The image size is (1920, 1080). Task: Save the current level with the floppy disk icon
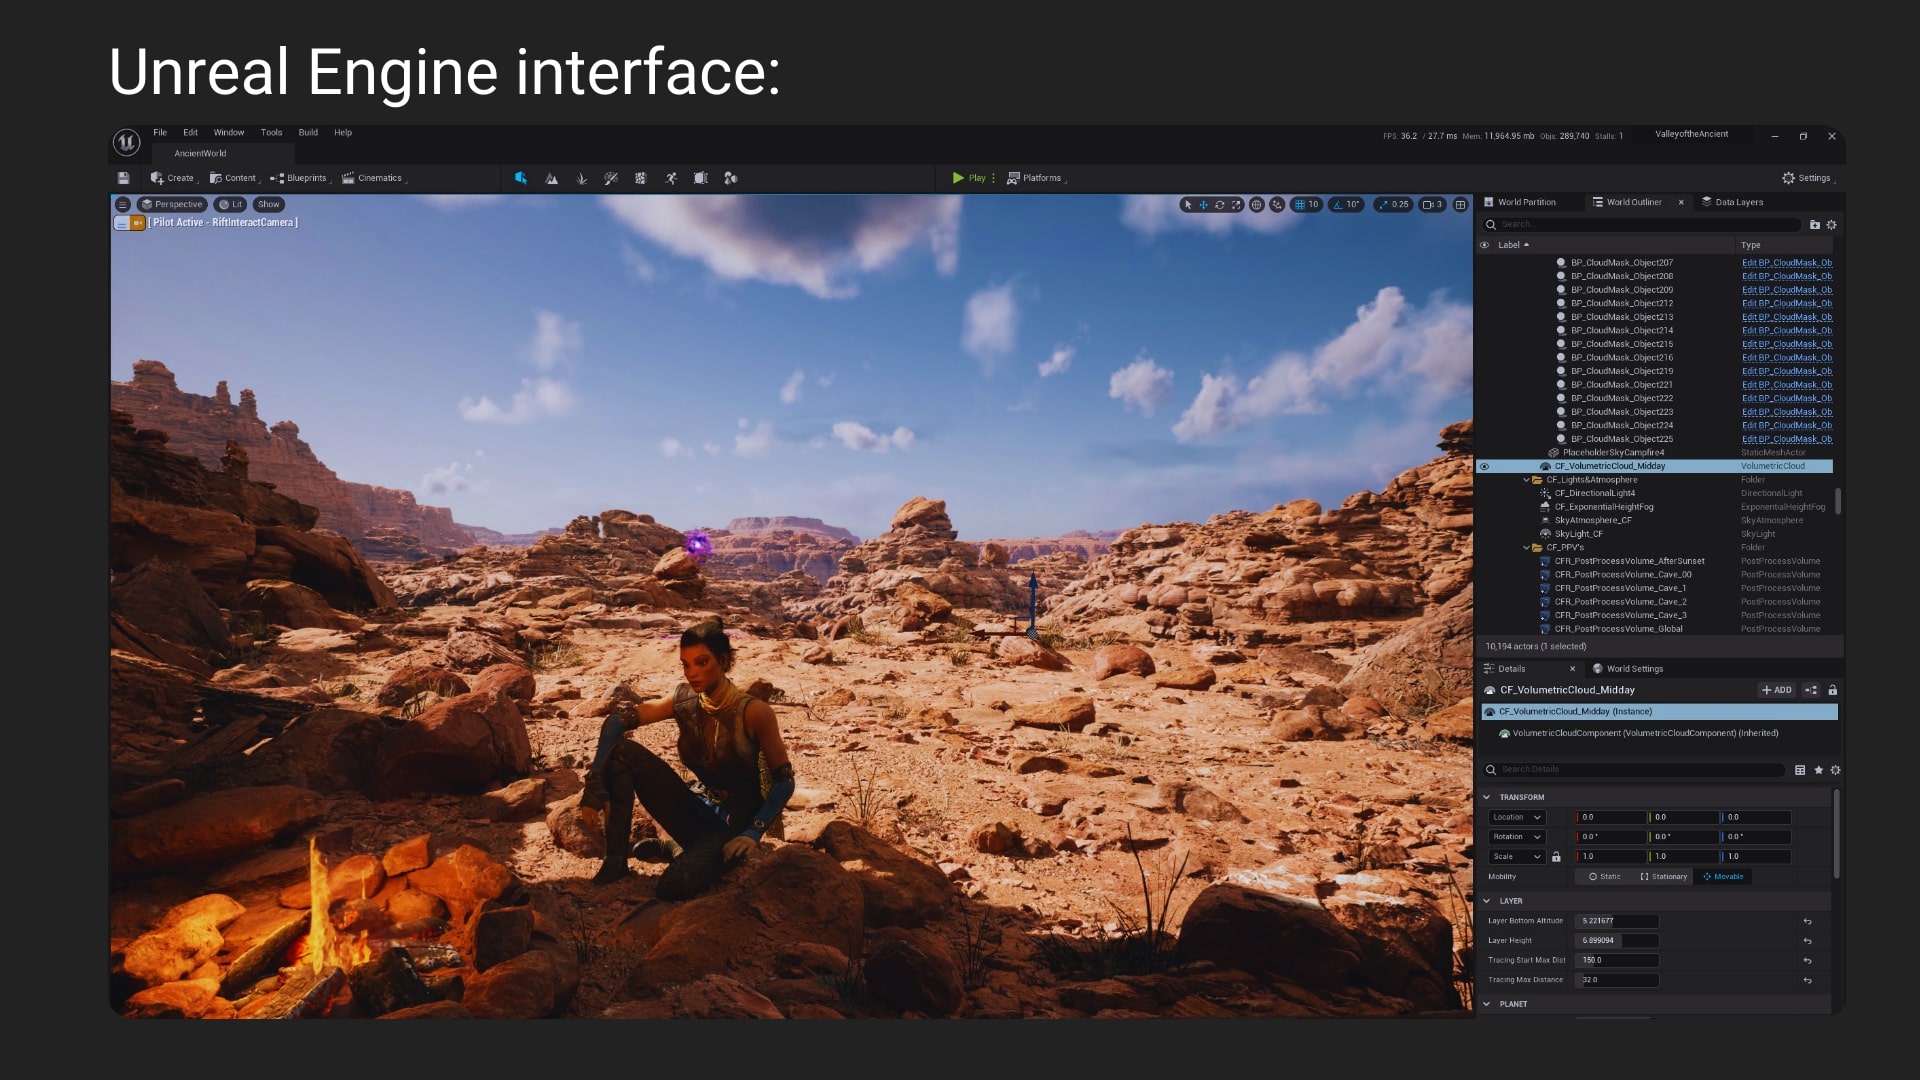click(123, 178)
